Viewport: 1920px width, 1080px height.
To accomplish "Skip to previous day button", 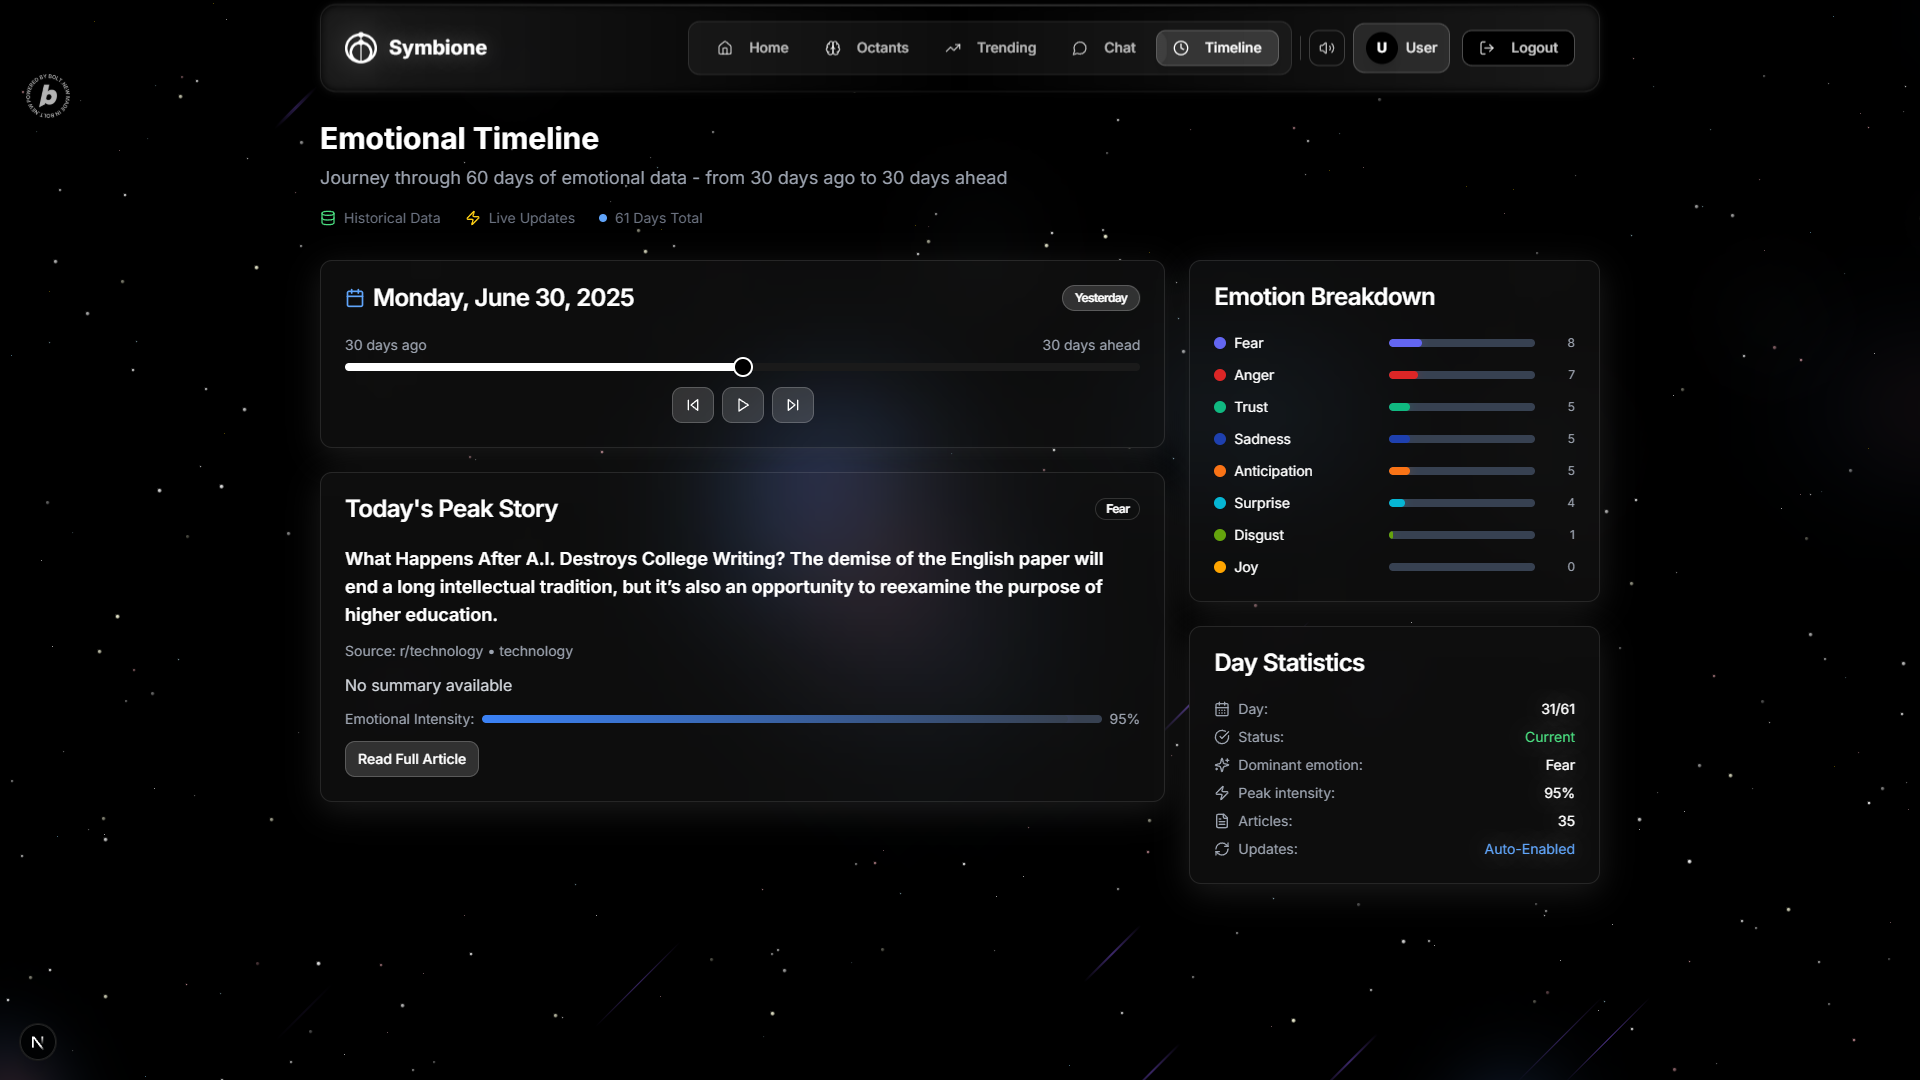I will click(x=693, y=405).
